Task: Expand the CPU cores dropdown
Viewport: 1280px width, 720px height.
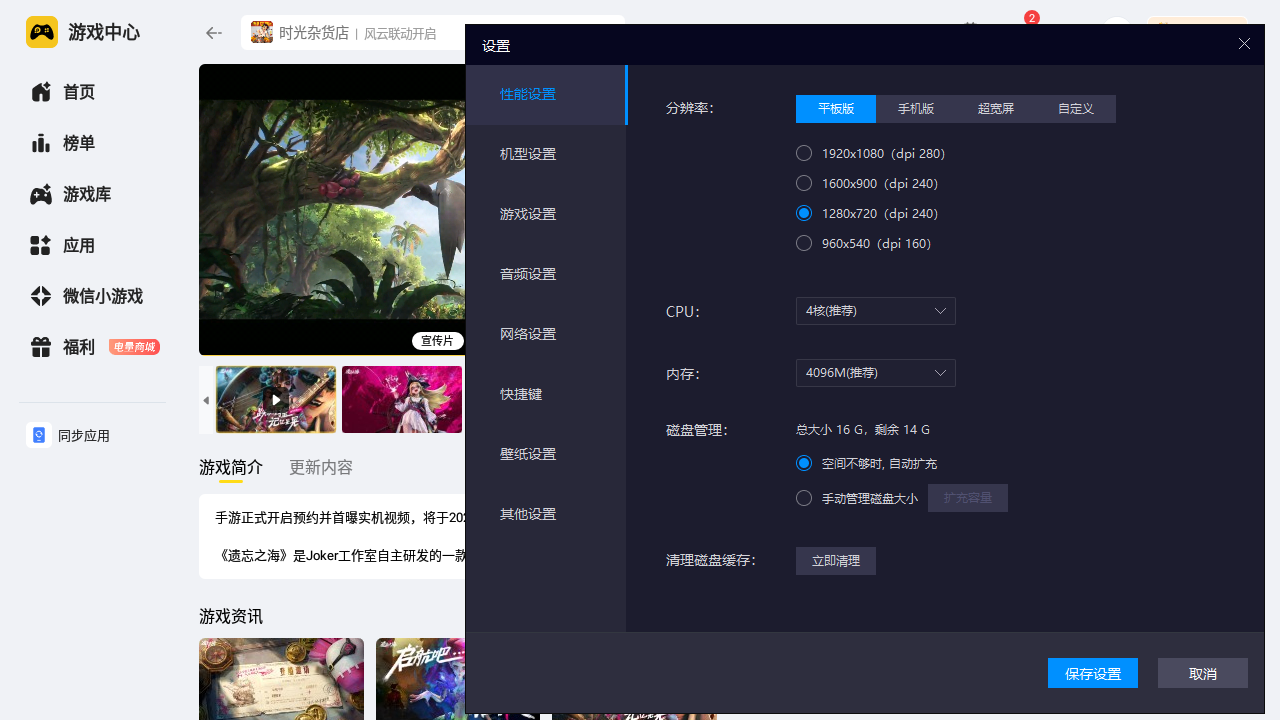Action: pyautogui.click(x=875, y=311)
